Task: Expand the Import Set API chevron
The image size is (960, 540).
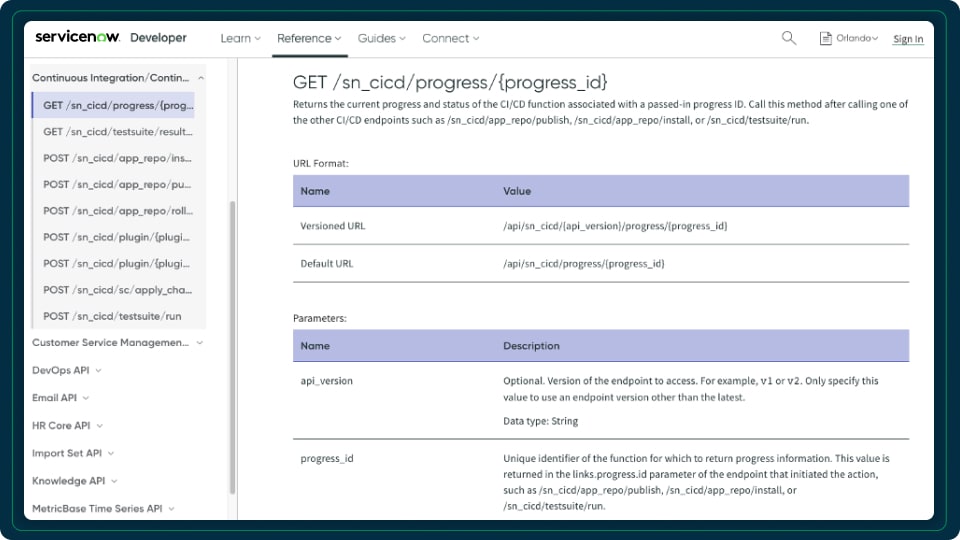Action: (111, 454)
